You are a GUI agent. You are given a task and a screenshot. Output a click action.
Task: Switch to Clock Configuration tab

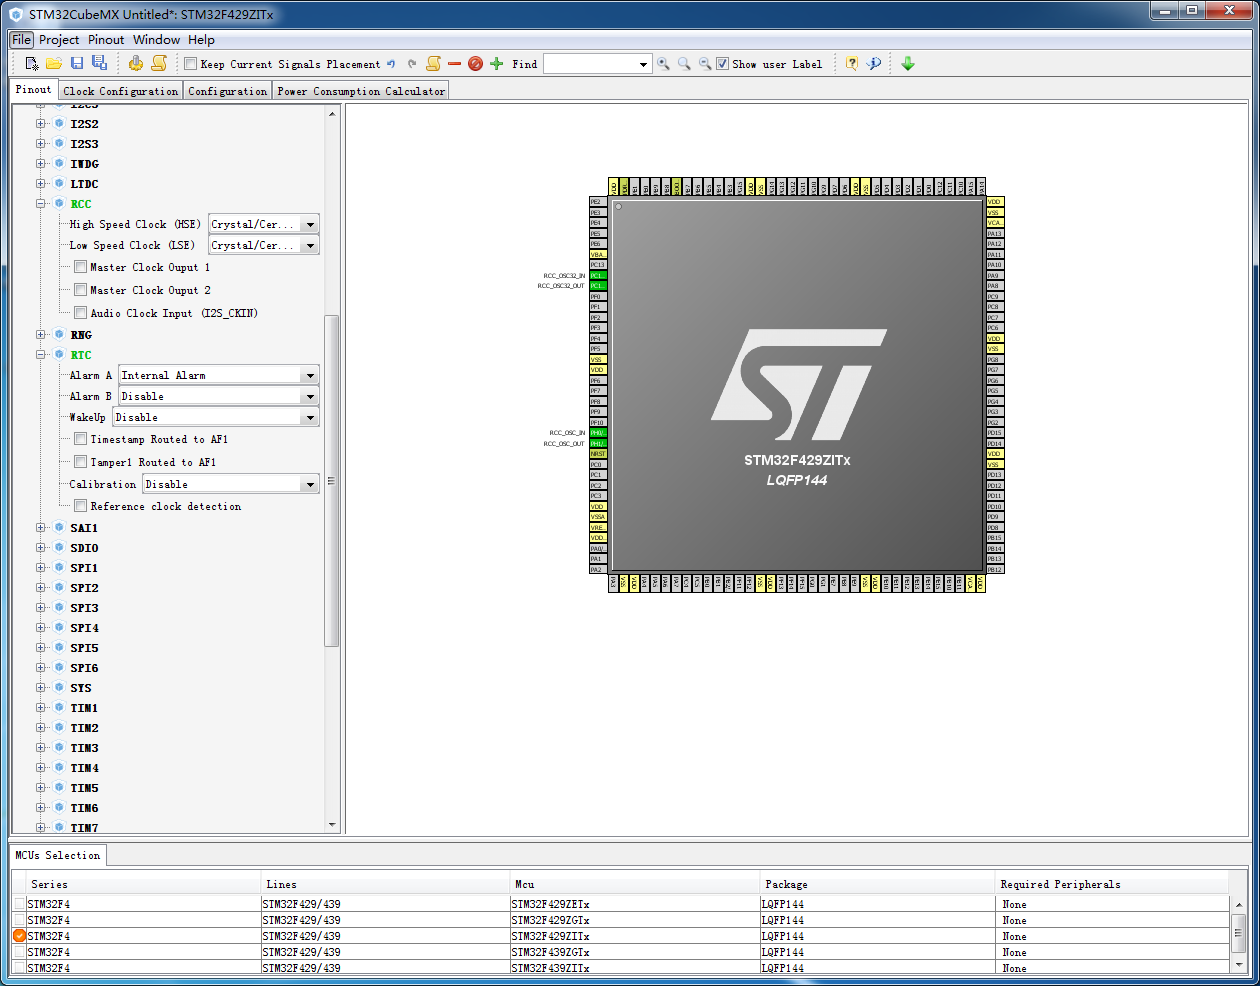tap(121, 91)
